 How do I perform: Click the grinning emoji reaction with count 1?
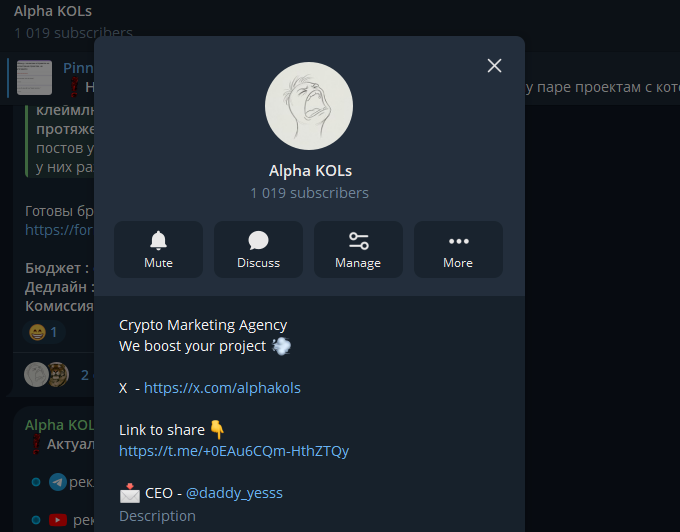43,332
